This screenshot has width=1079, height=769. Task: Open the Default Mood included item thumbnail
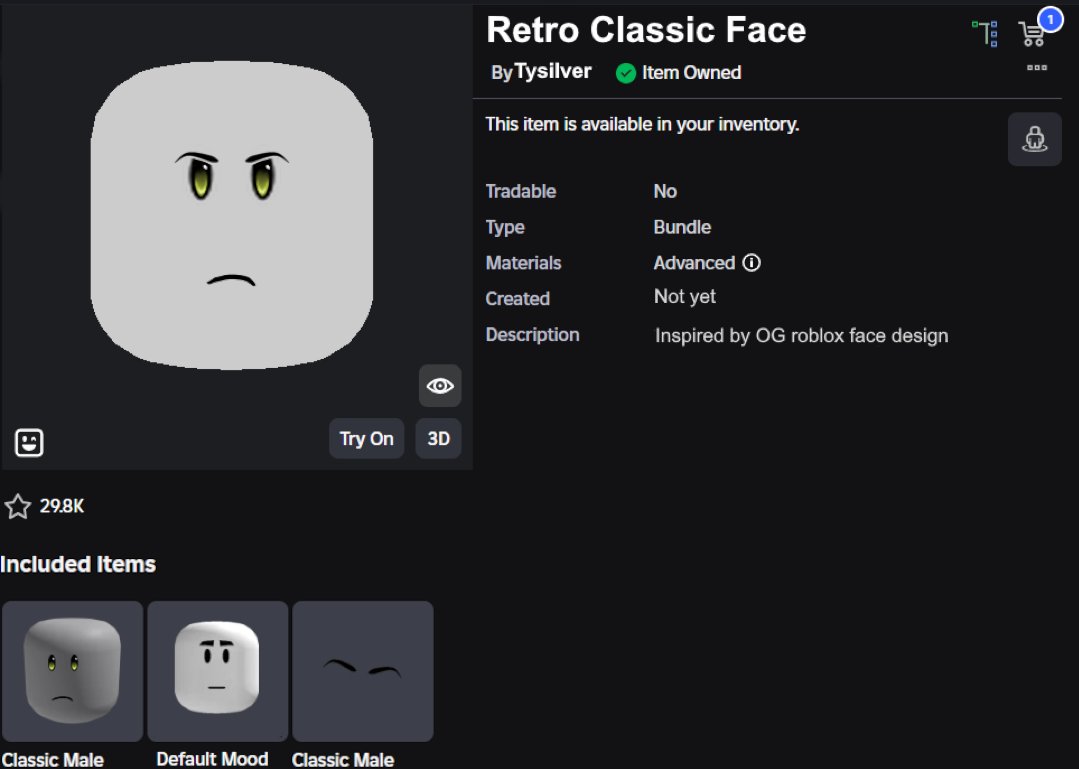point(217,671)
